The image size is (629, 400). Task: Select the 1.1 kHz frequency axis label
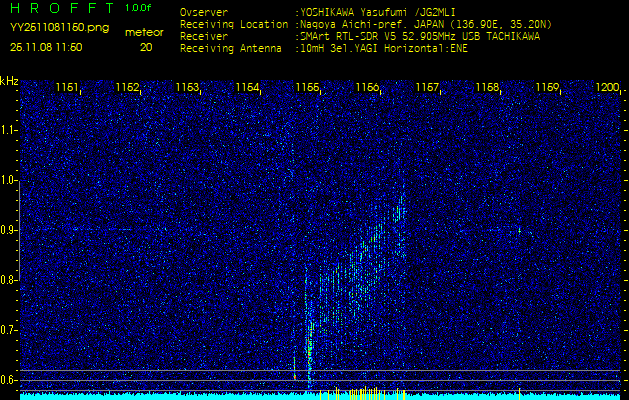click(8, 130)
